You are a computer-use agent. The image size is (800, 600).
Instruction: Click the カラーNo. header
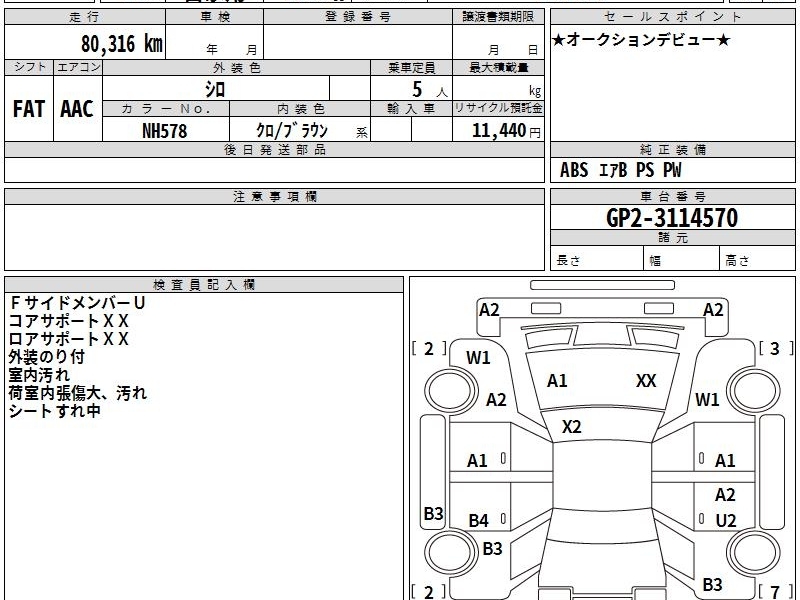coord(166,109)
